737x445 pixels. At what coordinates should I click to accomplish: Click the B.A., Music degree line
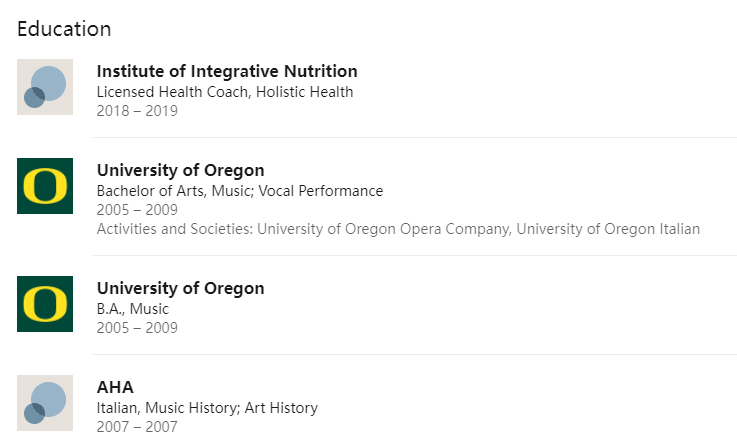[133, 309]
